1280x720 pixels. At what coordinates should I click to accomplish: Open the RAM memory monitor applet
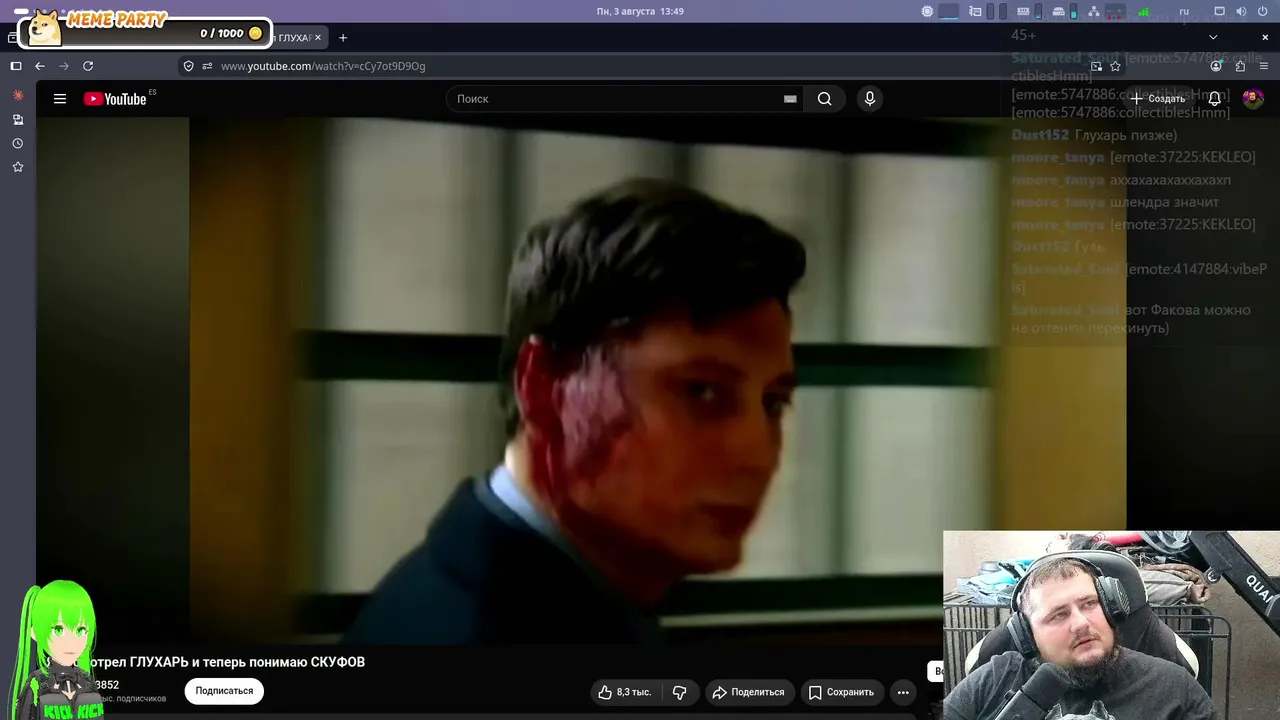point(1023,12)
